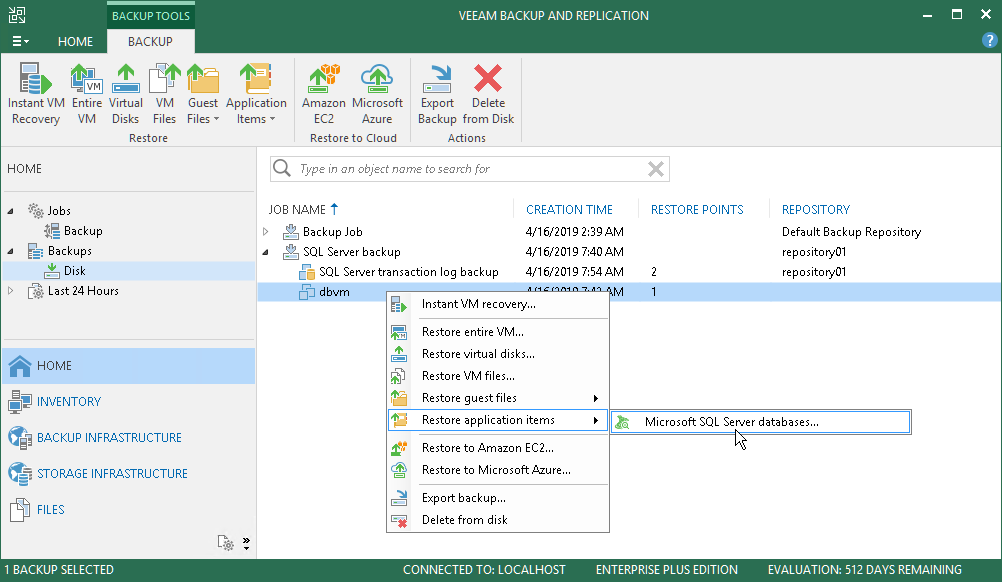
Task: Open VM Files restore ribbon icon
Action: click(x=164, y=94)
